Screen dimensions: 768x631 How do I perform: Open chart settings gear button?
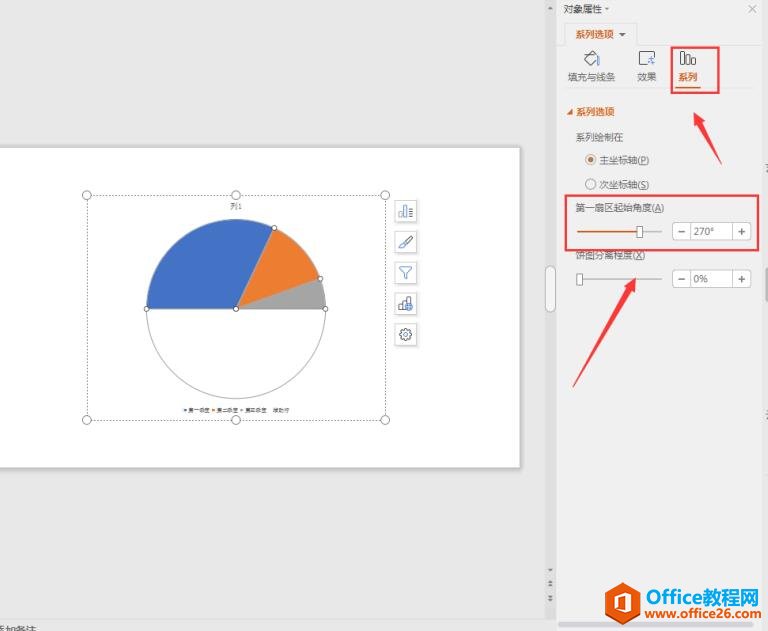click(406, 335)
